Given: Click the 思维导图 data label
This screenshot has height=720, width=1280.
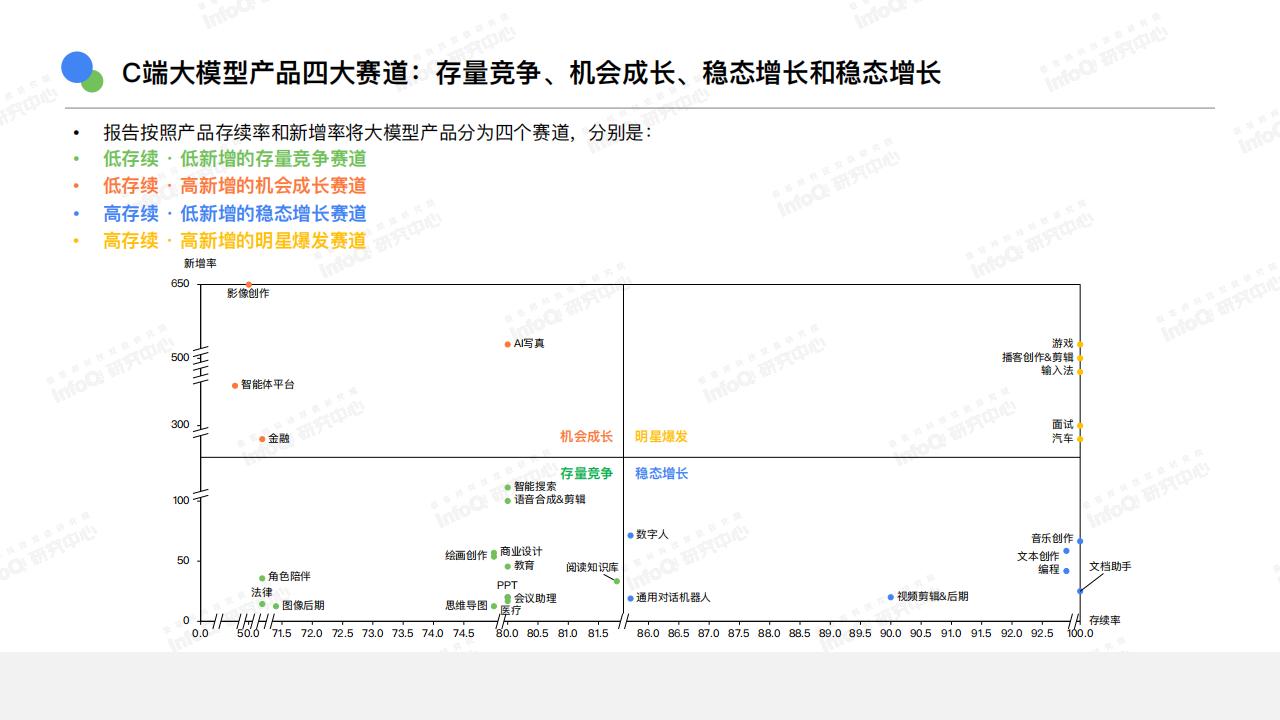Looking at the screenshot, I should pos(466,606).
